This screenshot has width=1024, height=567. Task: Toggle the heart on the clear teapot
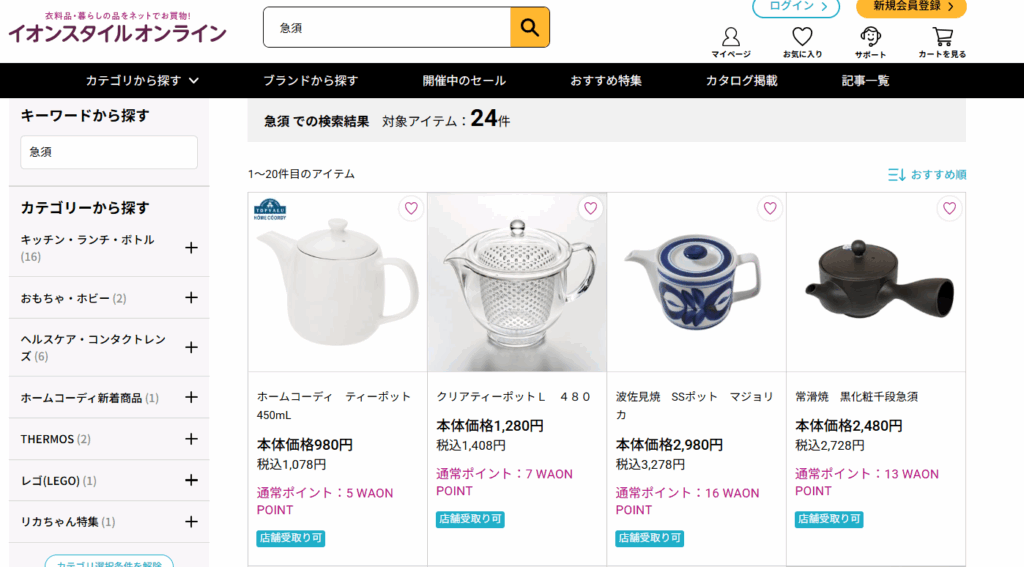tap(590, 208)
